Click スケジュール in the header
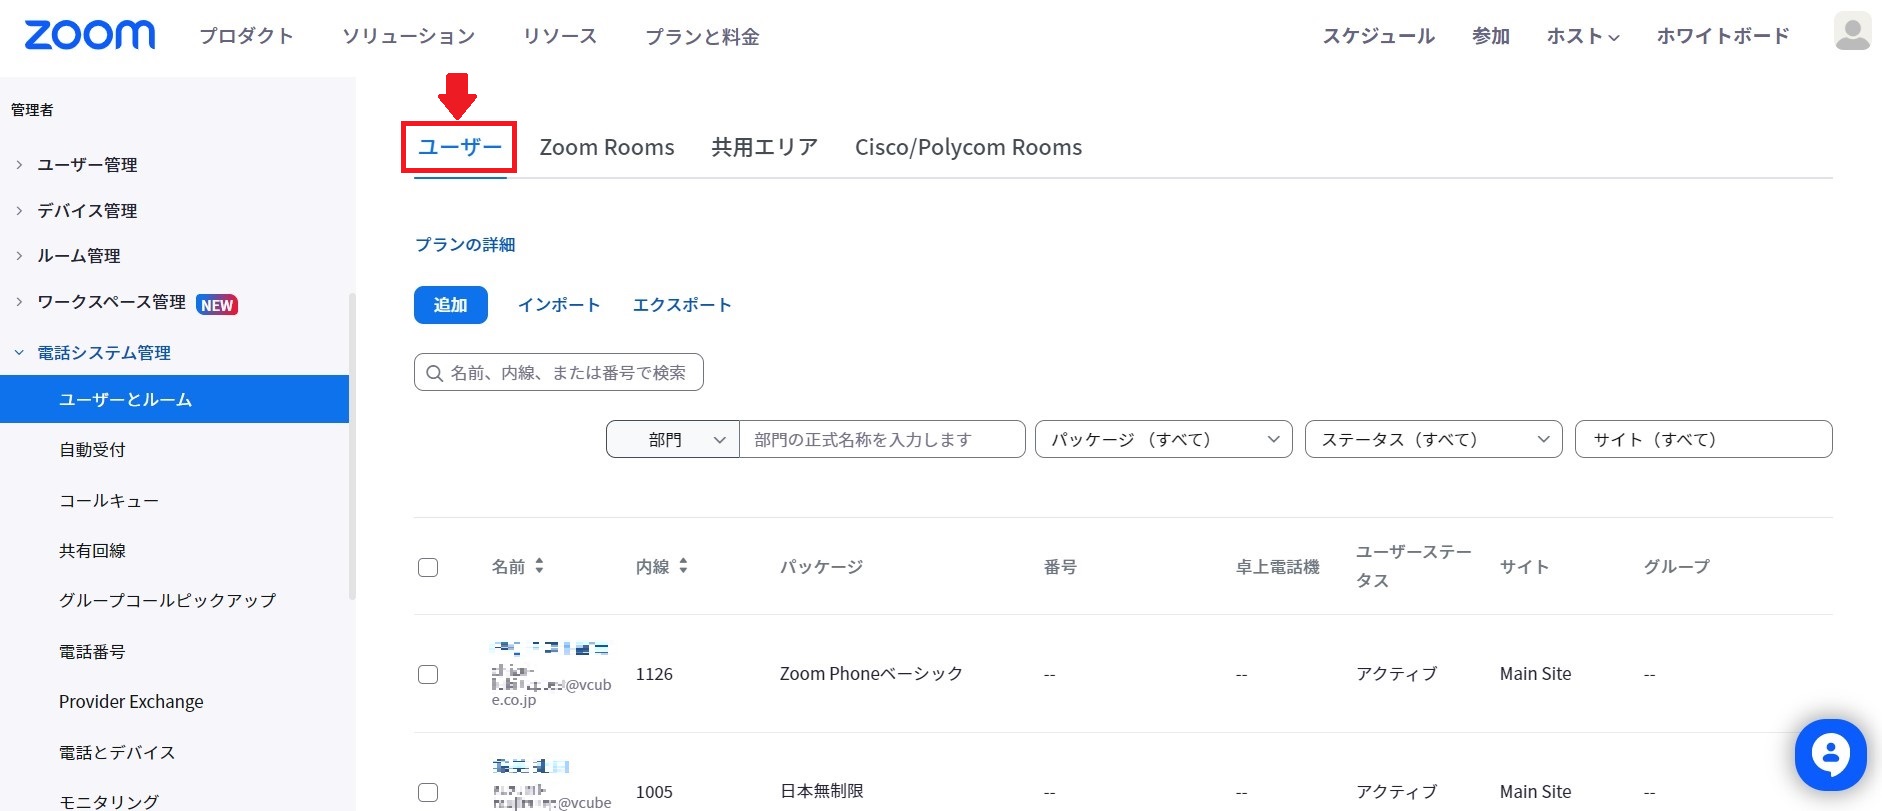This screenshot has height=811, width=1882. (x=1379, y=36)
